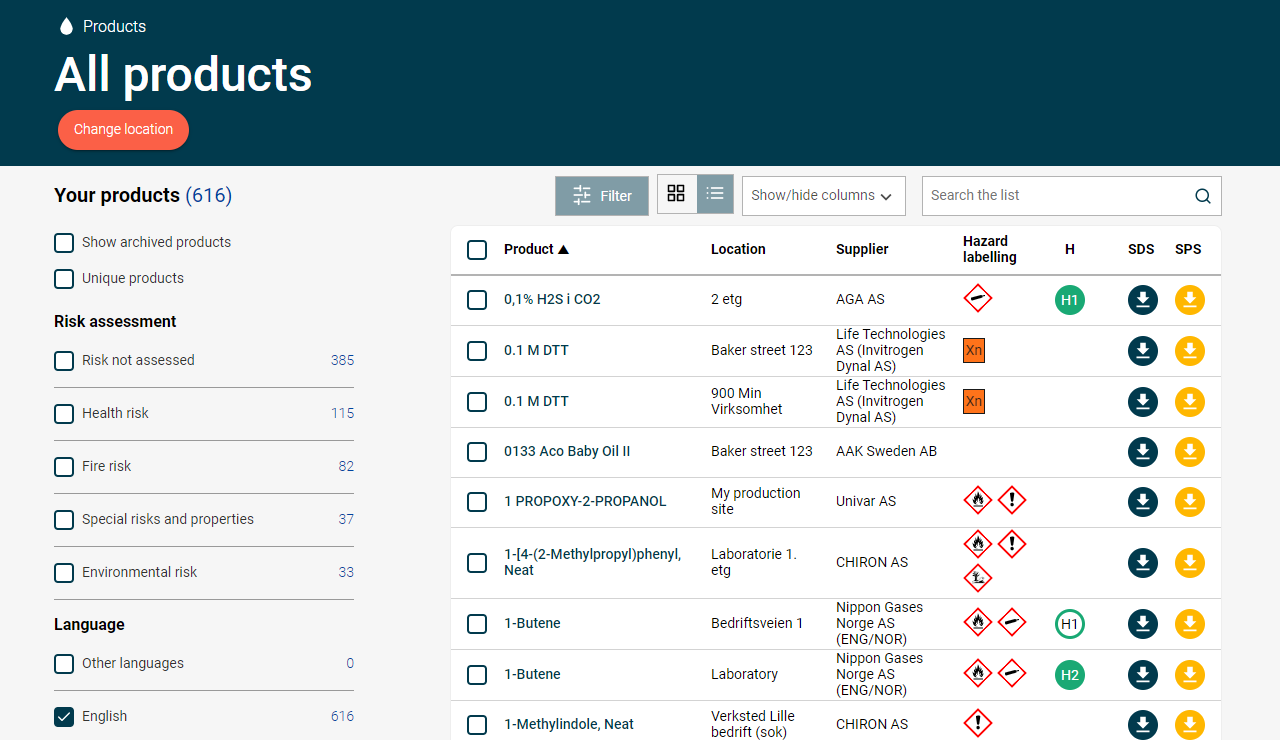Image resolution: width=1280 pixels, height=740 pixels.
Task: Open Show/hide columns dropdown
Action: click(824, 196)
